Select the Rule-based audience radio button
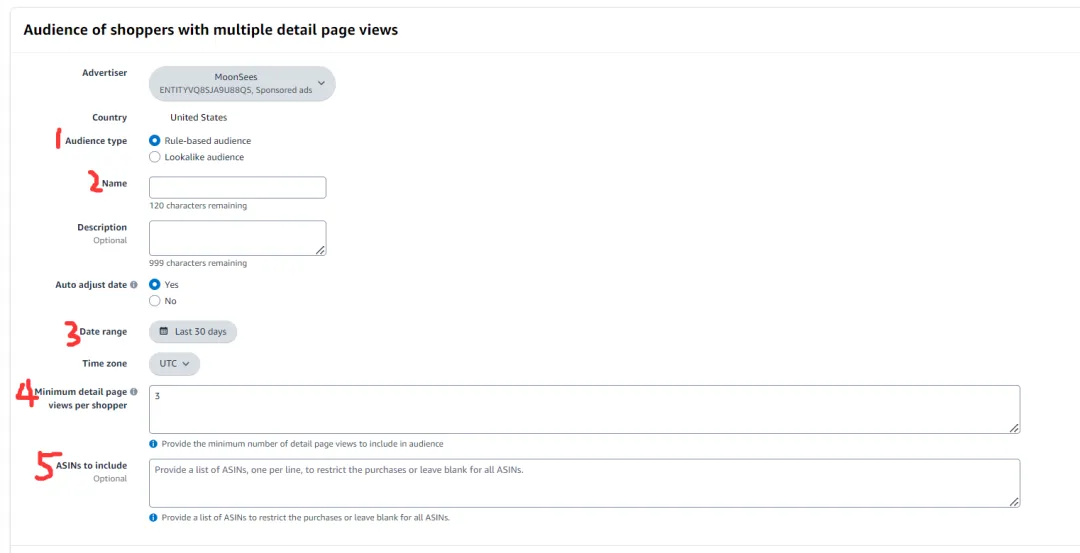1080x553 pixels. coord(154,141)
